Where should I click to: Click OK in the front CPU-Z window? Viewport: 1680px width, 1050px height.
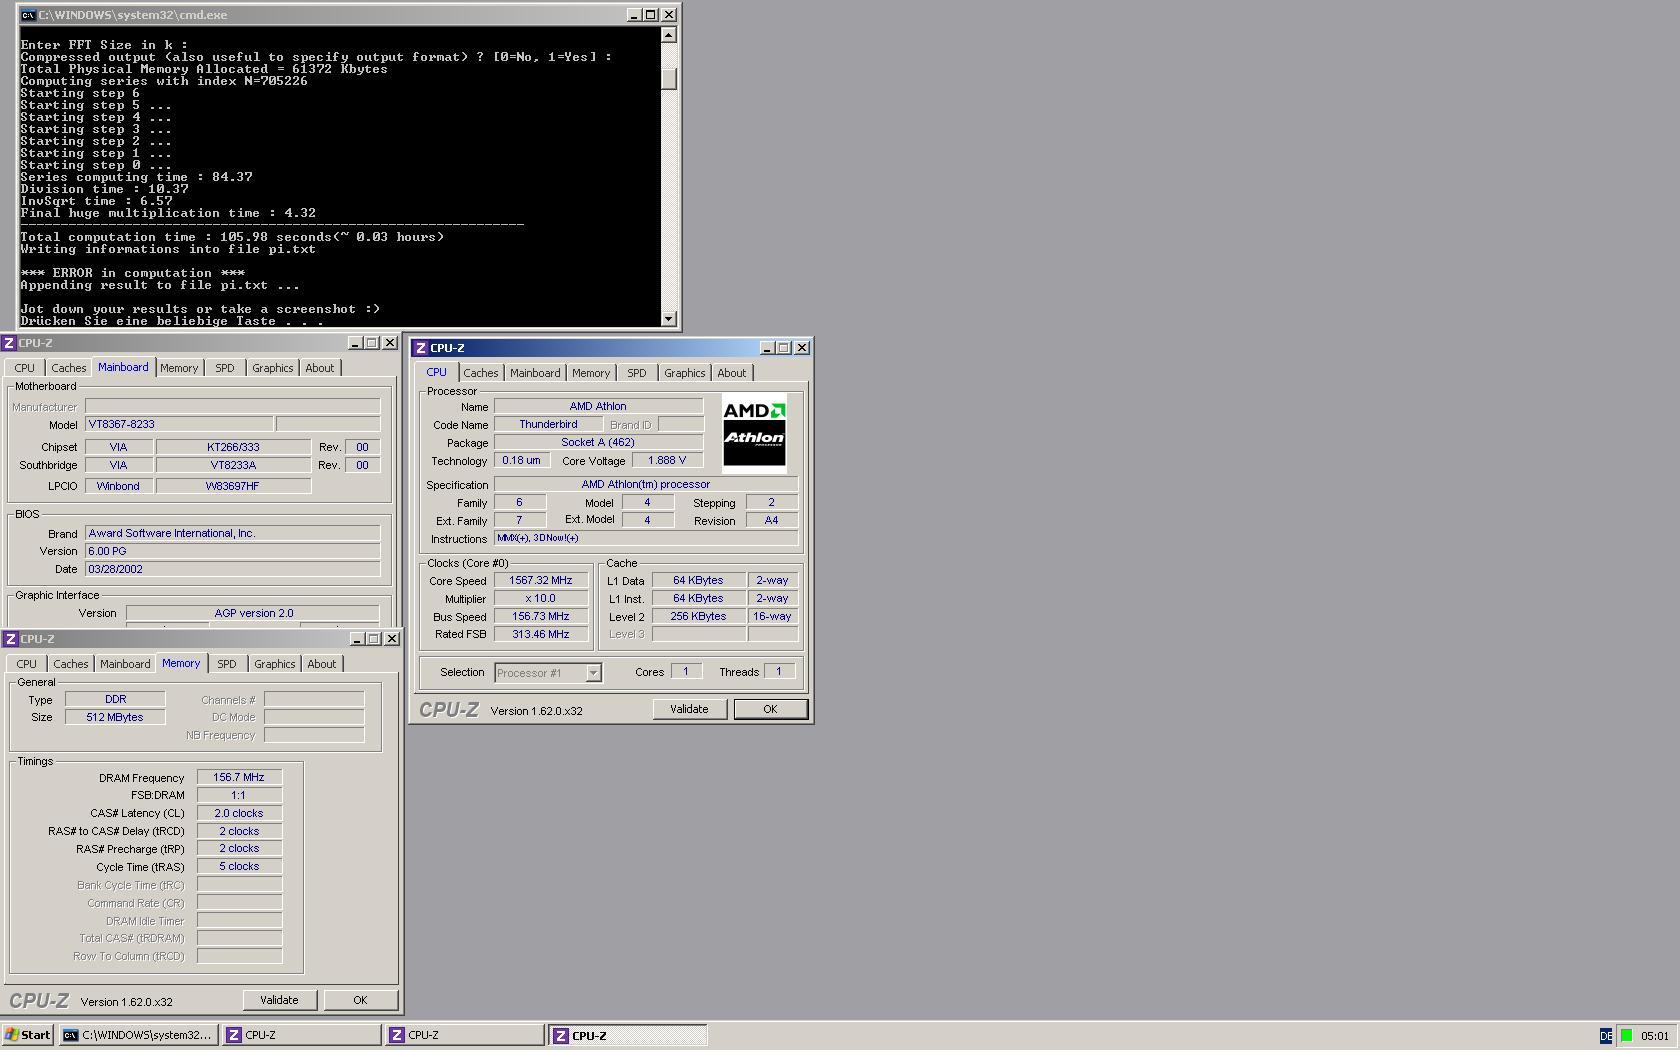point(770,709)
